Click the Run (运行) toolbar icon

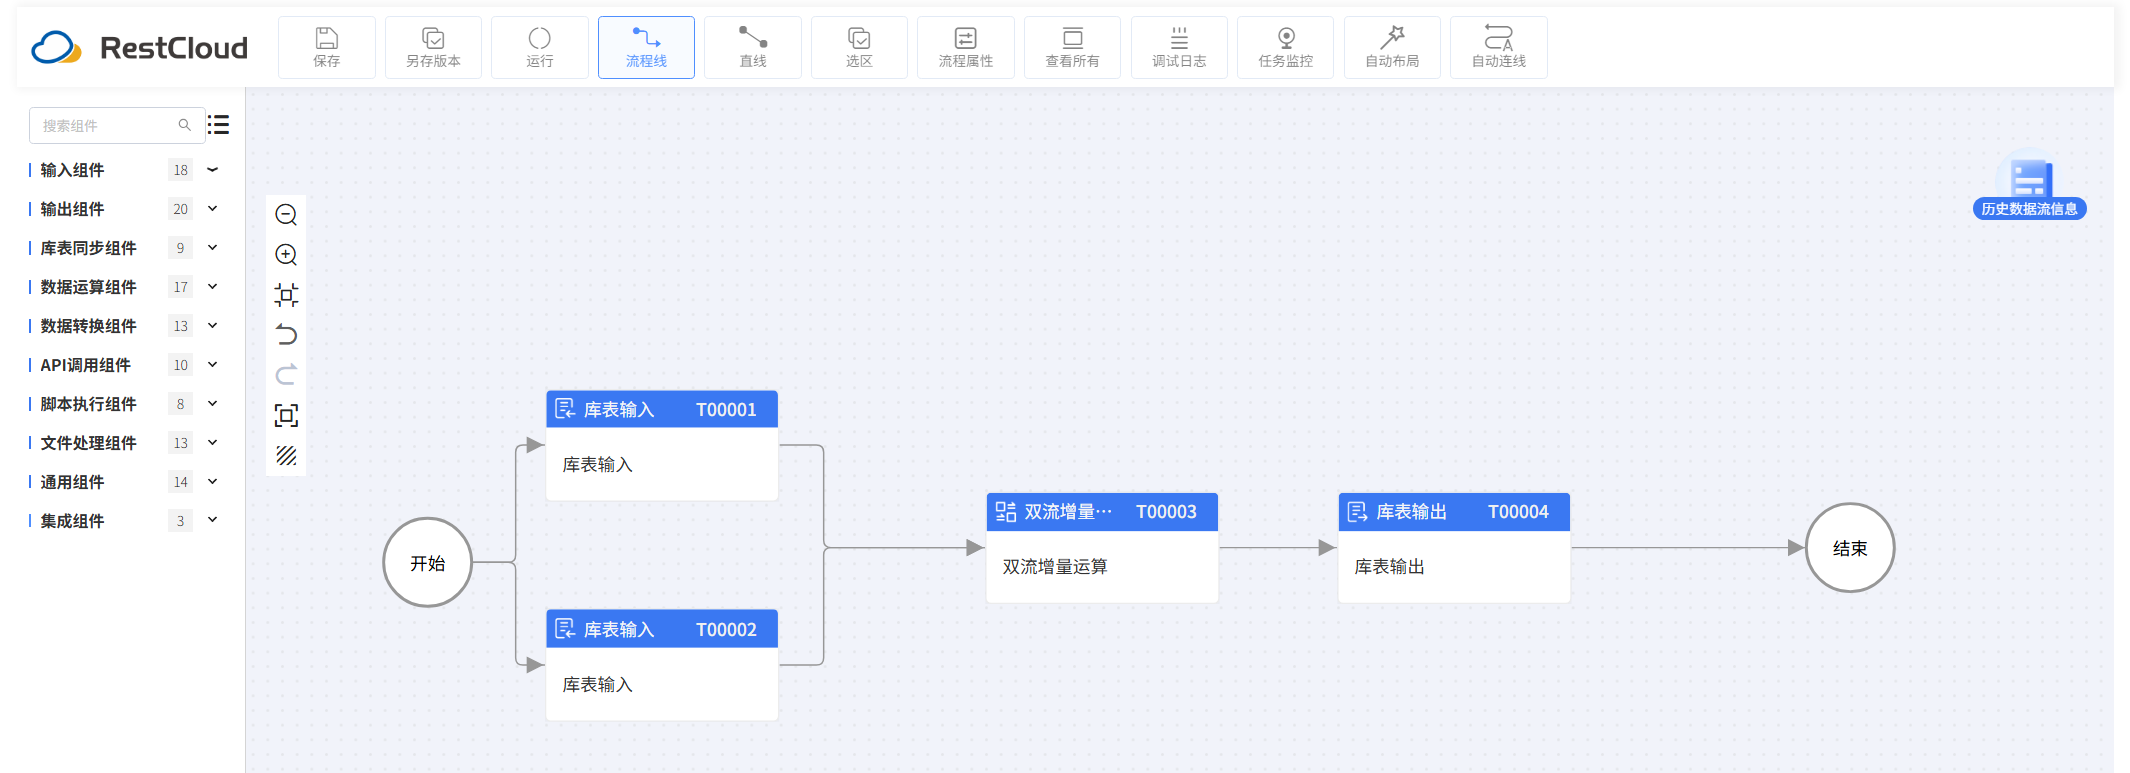click(539, 47)
